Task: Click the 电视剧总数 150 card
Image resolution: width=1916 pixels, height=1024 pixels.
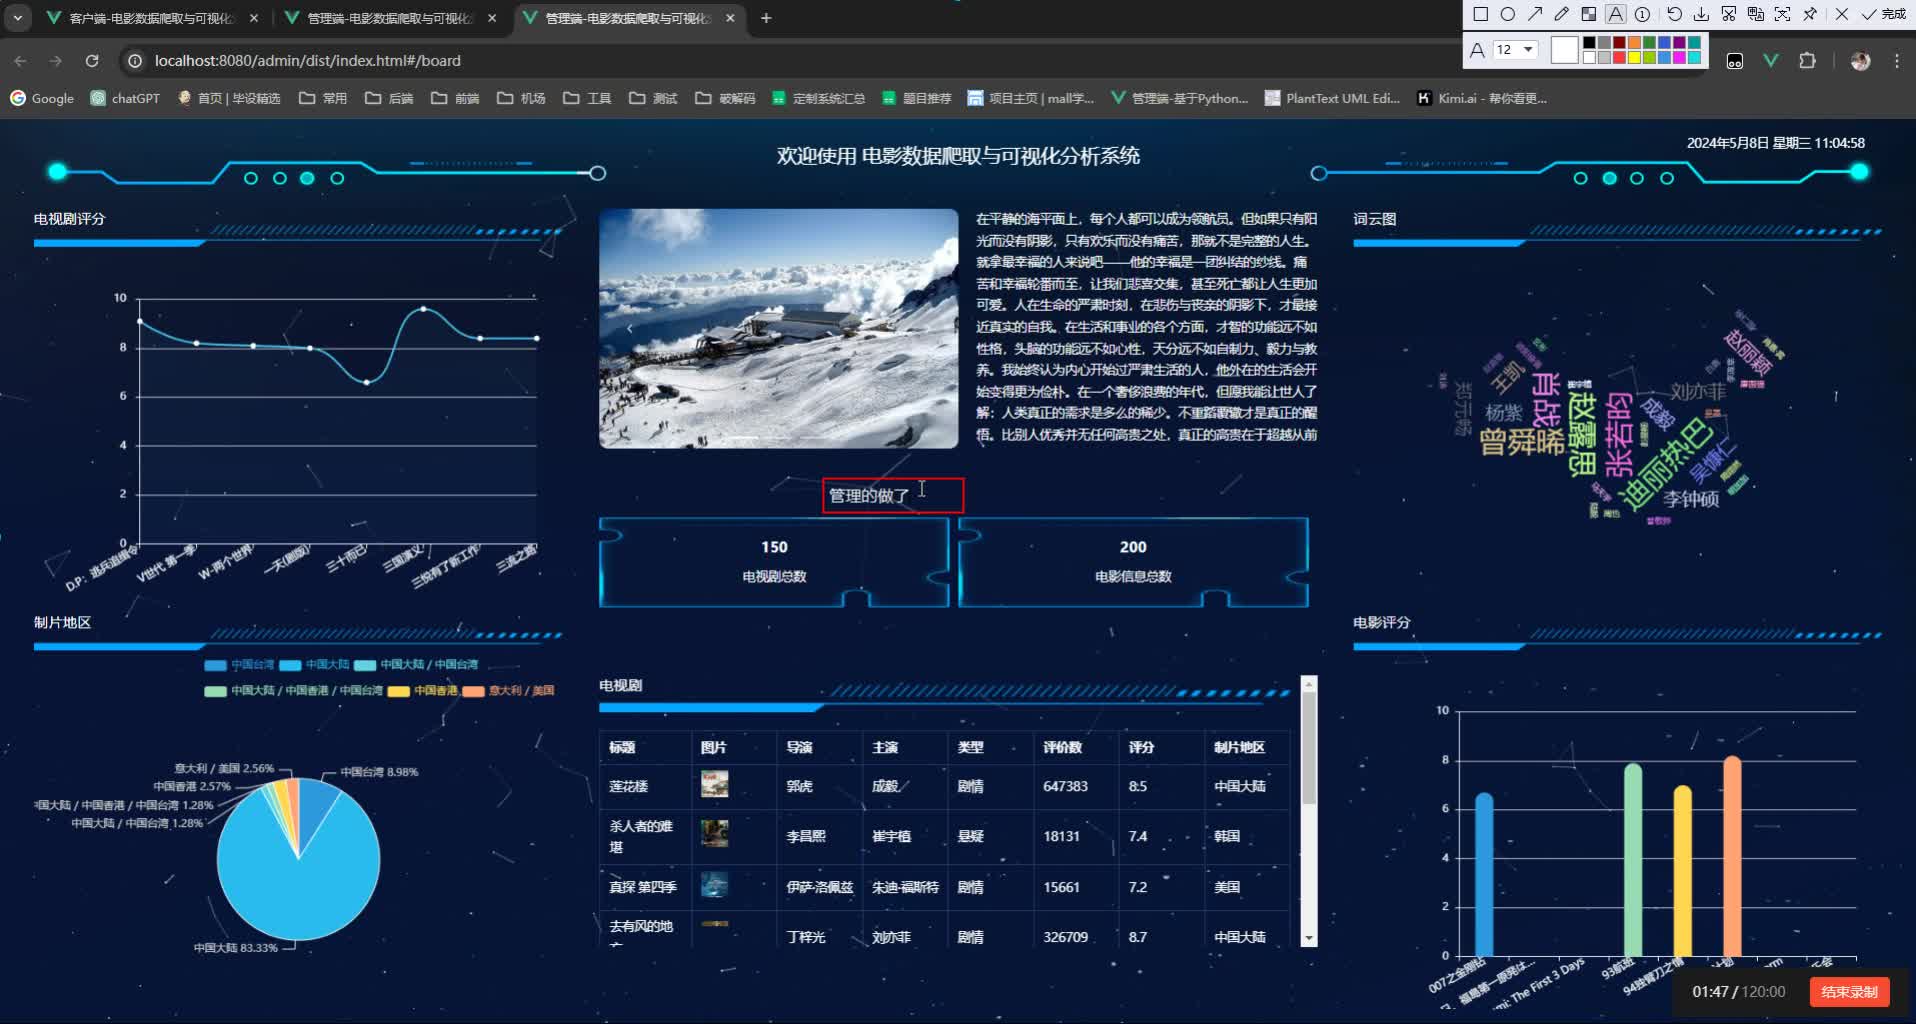Action: click(x=774, y=562)
